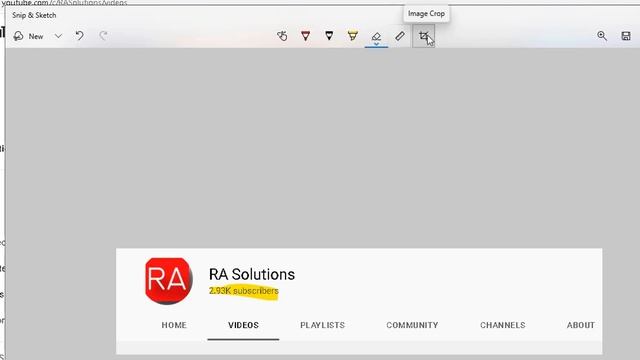
Task: Open the Zoom control
Action: click(x=602, y=36)
